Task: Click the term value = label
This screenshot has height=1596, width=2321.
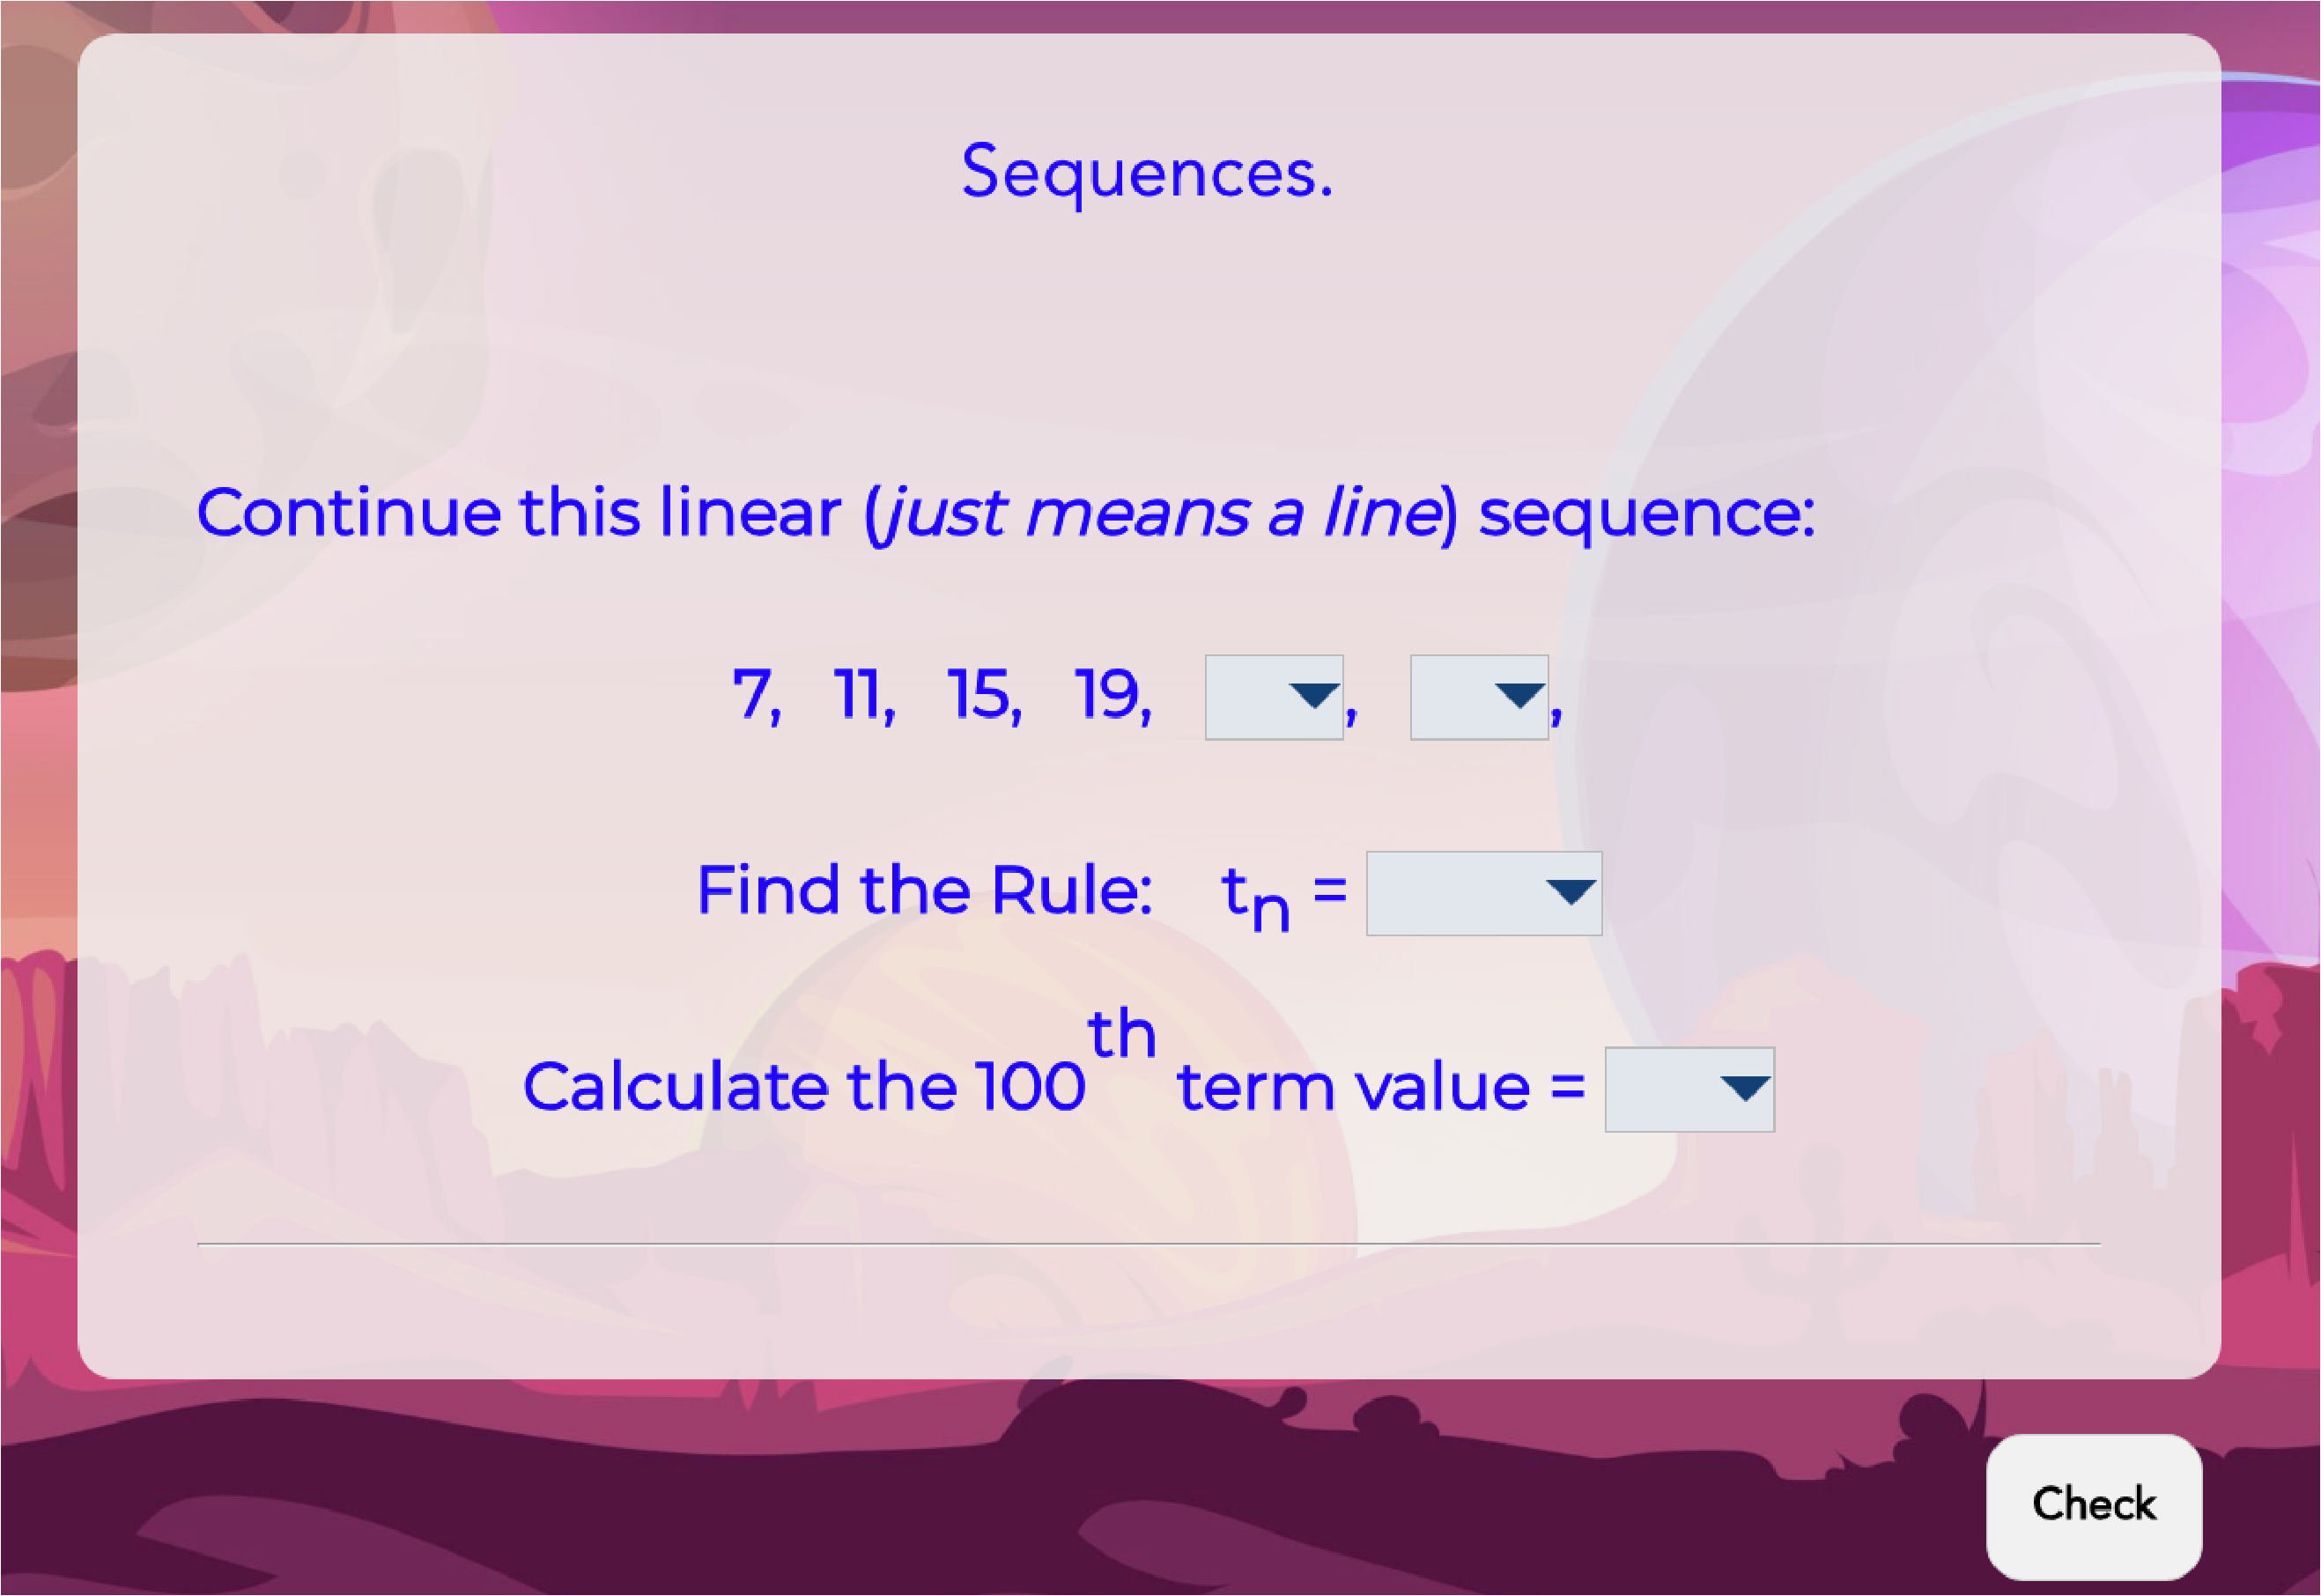Action: (1381, 1088)
